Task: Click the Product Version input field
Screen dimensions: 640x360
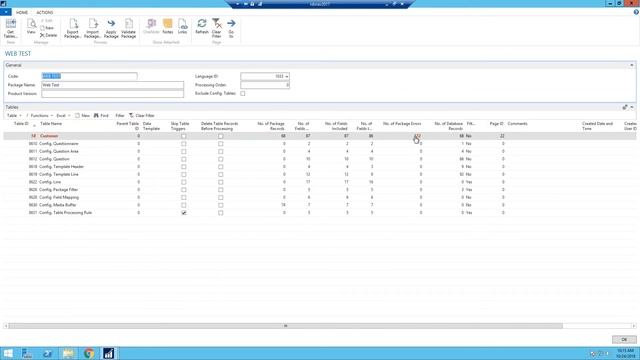Action: point(113,93)
